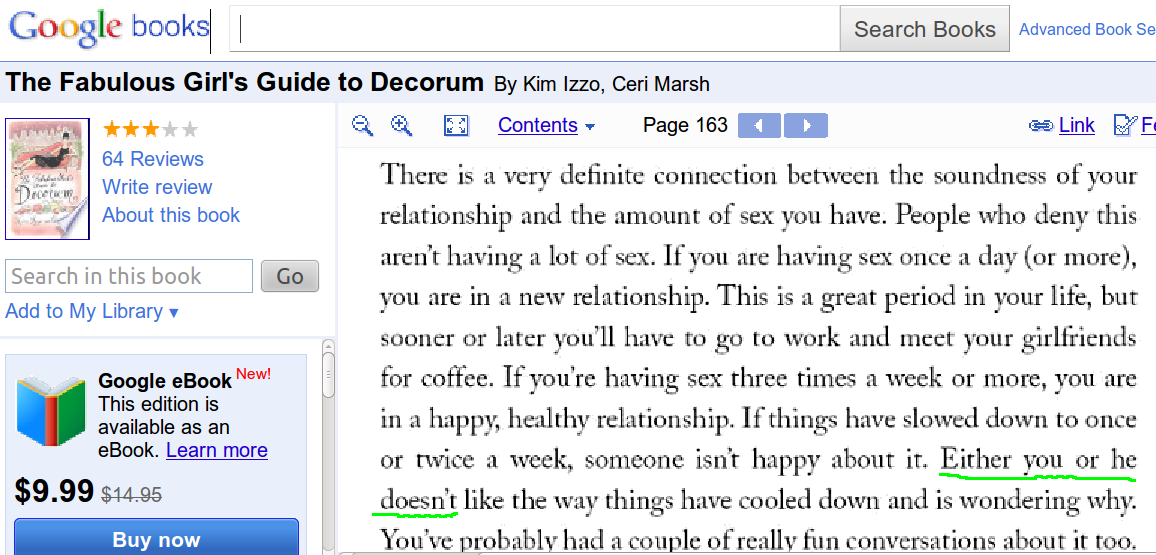Click the Google eBook heading text
The width and height of the screenshot is (1156, 555).
pos(165,381)
